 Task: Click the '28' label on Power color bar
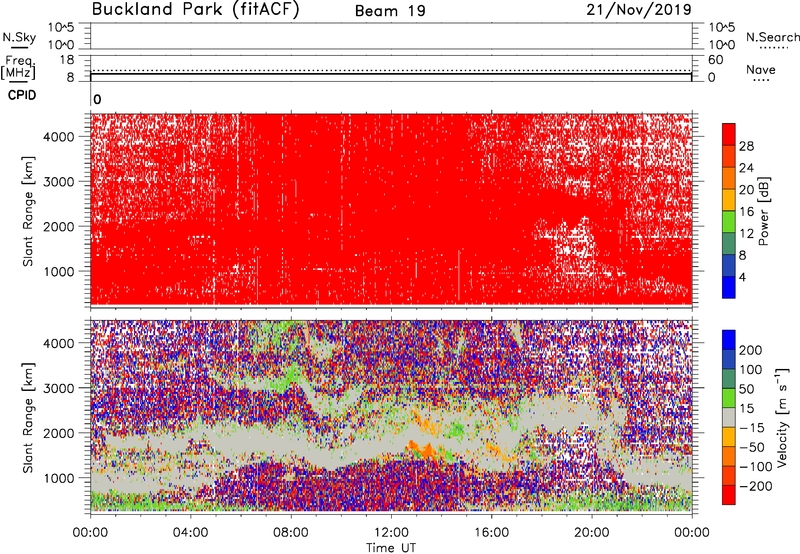tap(746, 146)
